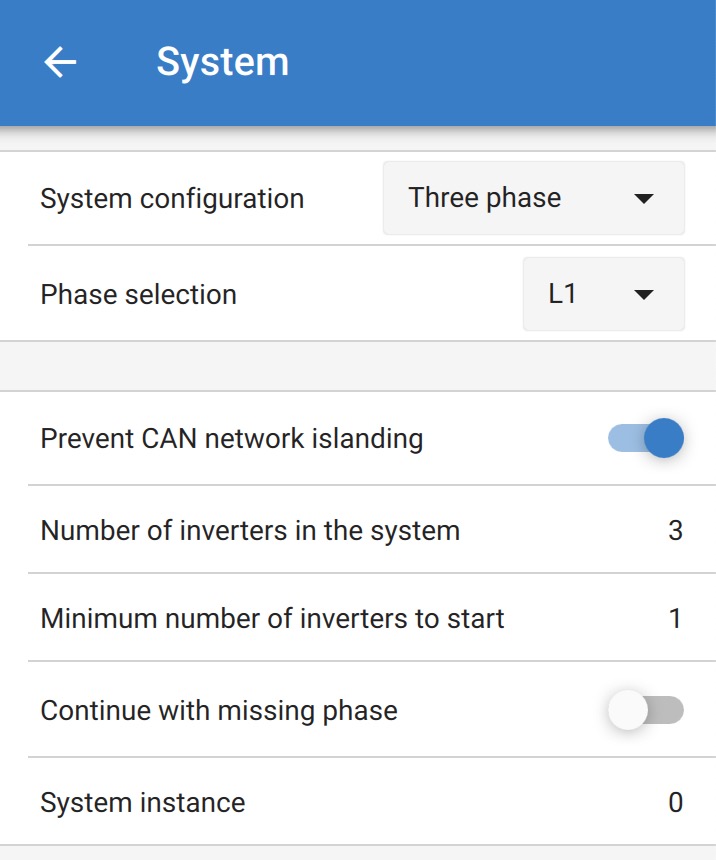Enable the Continue with missing phase switch

tap(646, 711)
